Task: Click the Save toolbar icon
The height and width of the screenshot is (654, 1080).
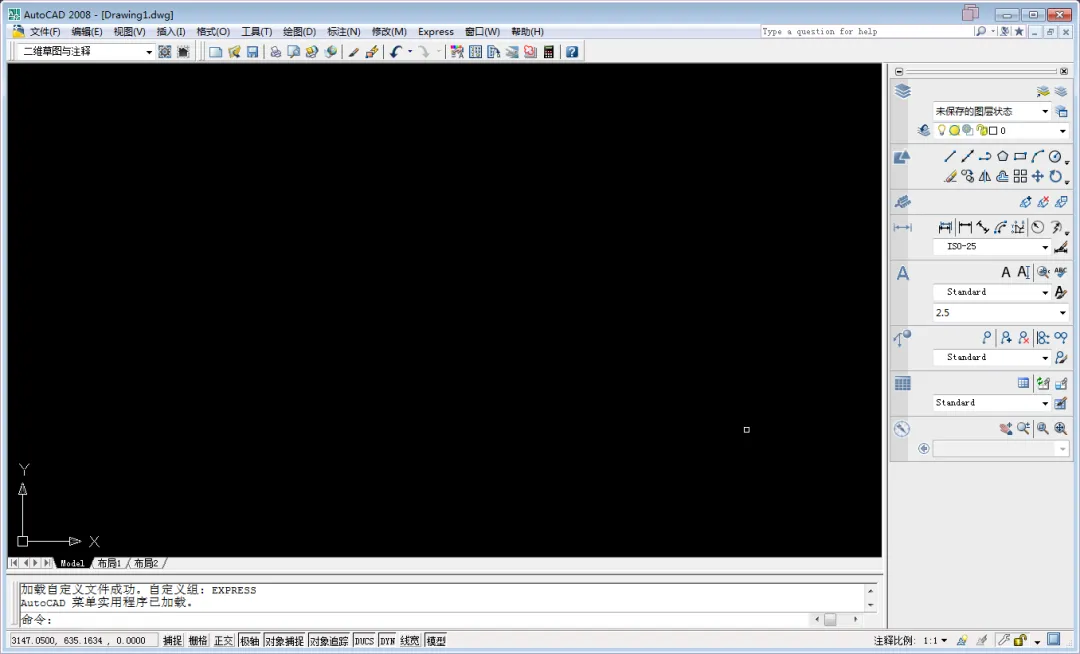Action: 253,52
